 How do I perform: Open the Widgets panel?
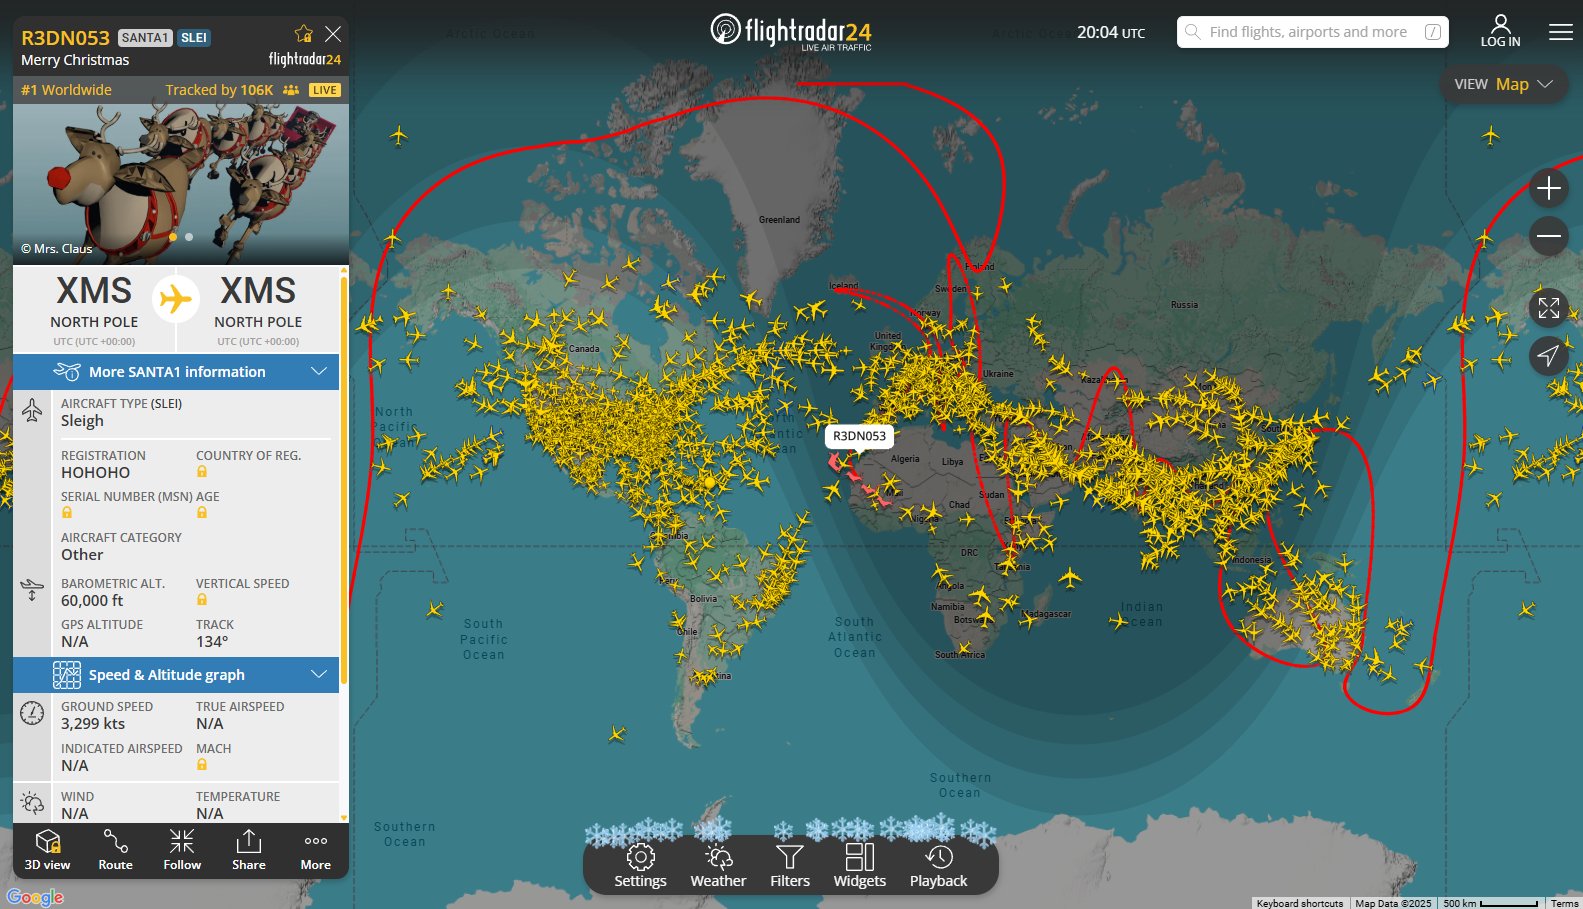[860, 866]
